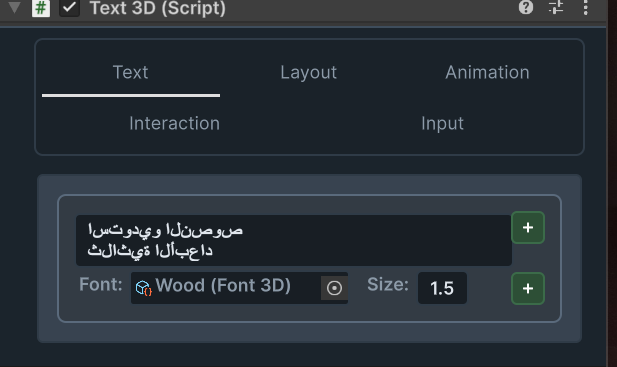Click the green plus button beside text box
Image resolution: width=617 pixels, height=367 pixels.
(528, 227)
